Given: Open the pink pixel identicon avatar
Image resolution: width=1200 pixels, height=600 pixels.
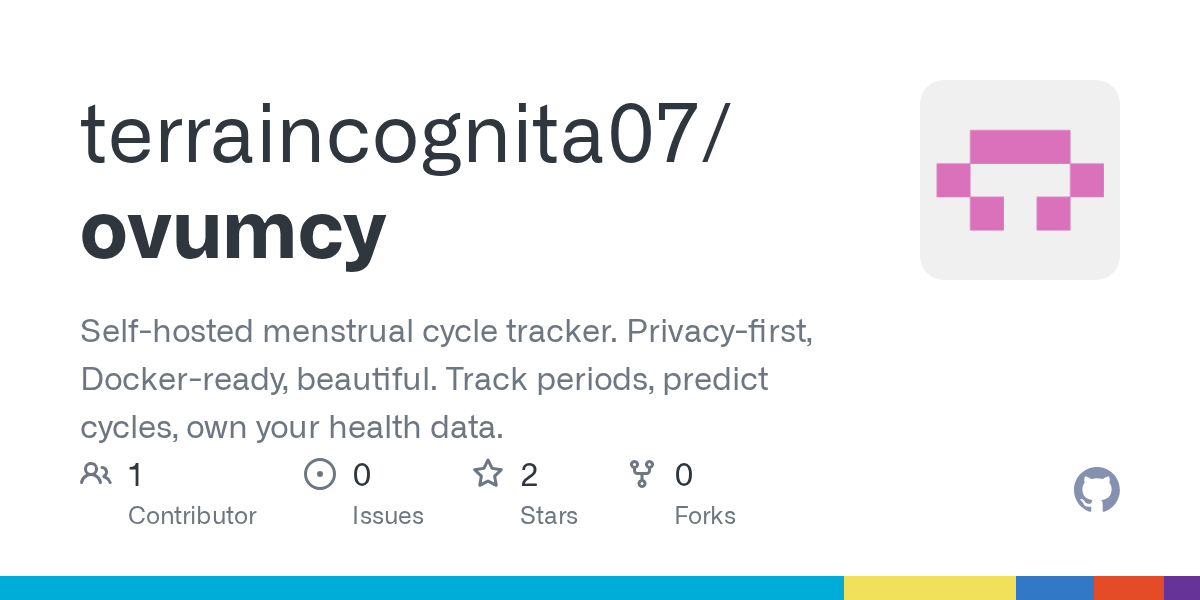Looking at the screenshot, I should pos(1019,180).
